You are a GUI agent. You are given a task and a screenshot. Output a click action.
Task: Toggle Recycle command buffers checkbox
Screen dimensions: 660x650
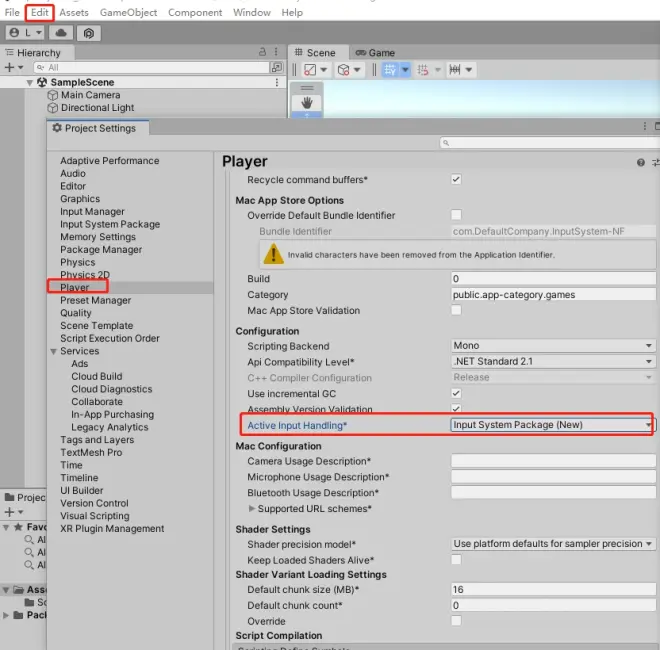click(x=456, y=180)
